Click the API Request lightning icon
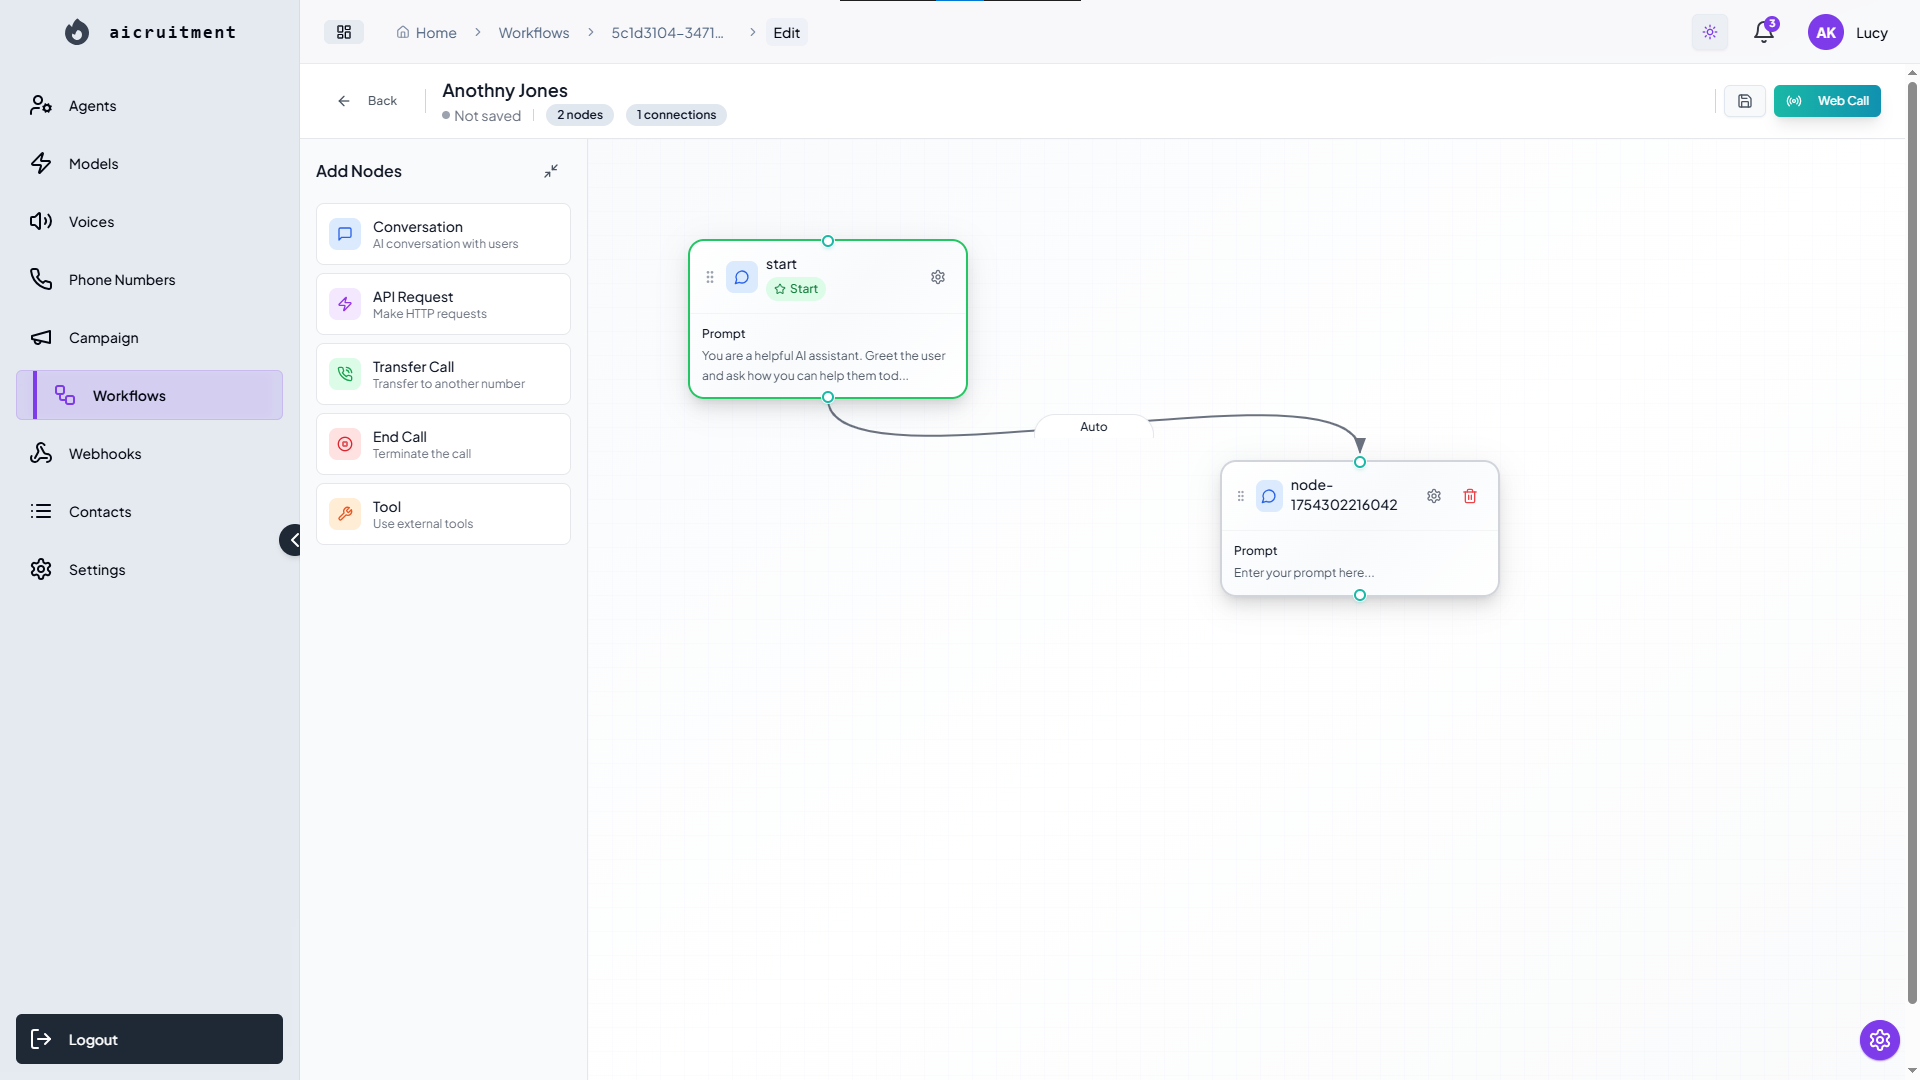The image size is (1920, 1080). point(345,304)
